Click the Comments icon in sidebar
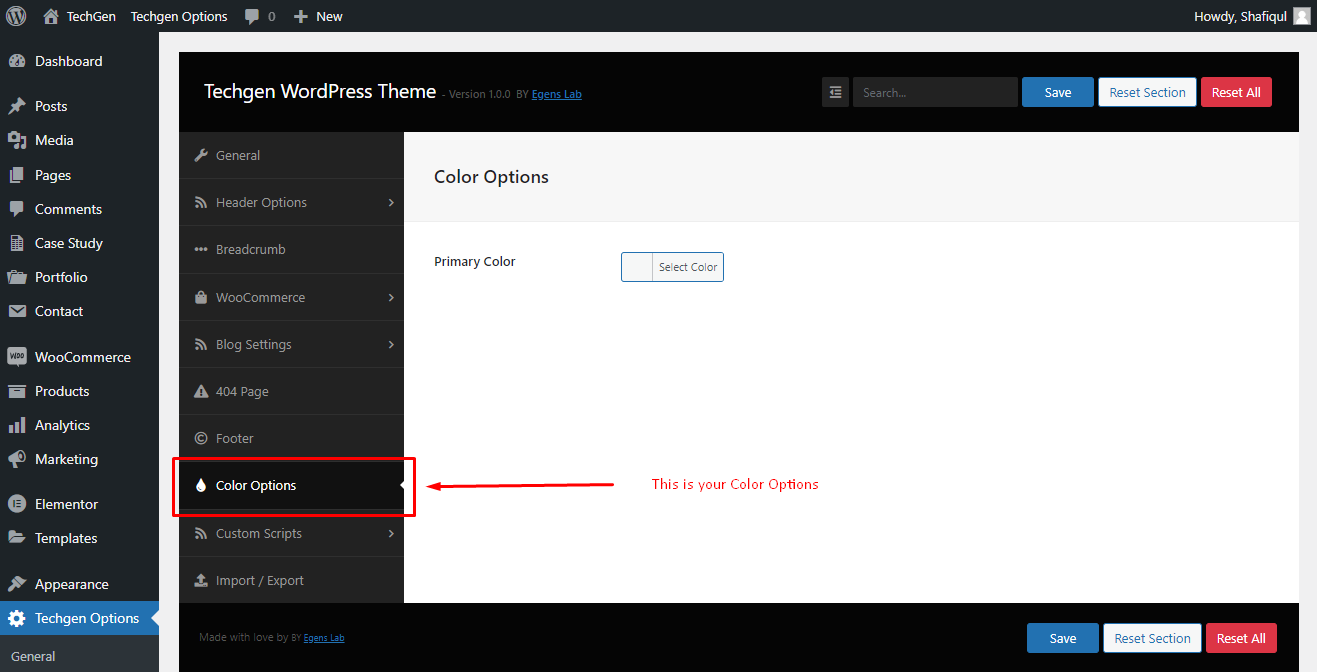 pyautogui.click(x=17, y=209)
